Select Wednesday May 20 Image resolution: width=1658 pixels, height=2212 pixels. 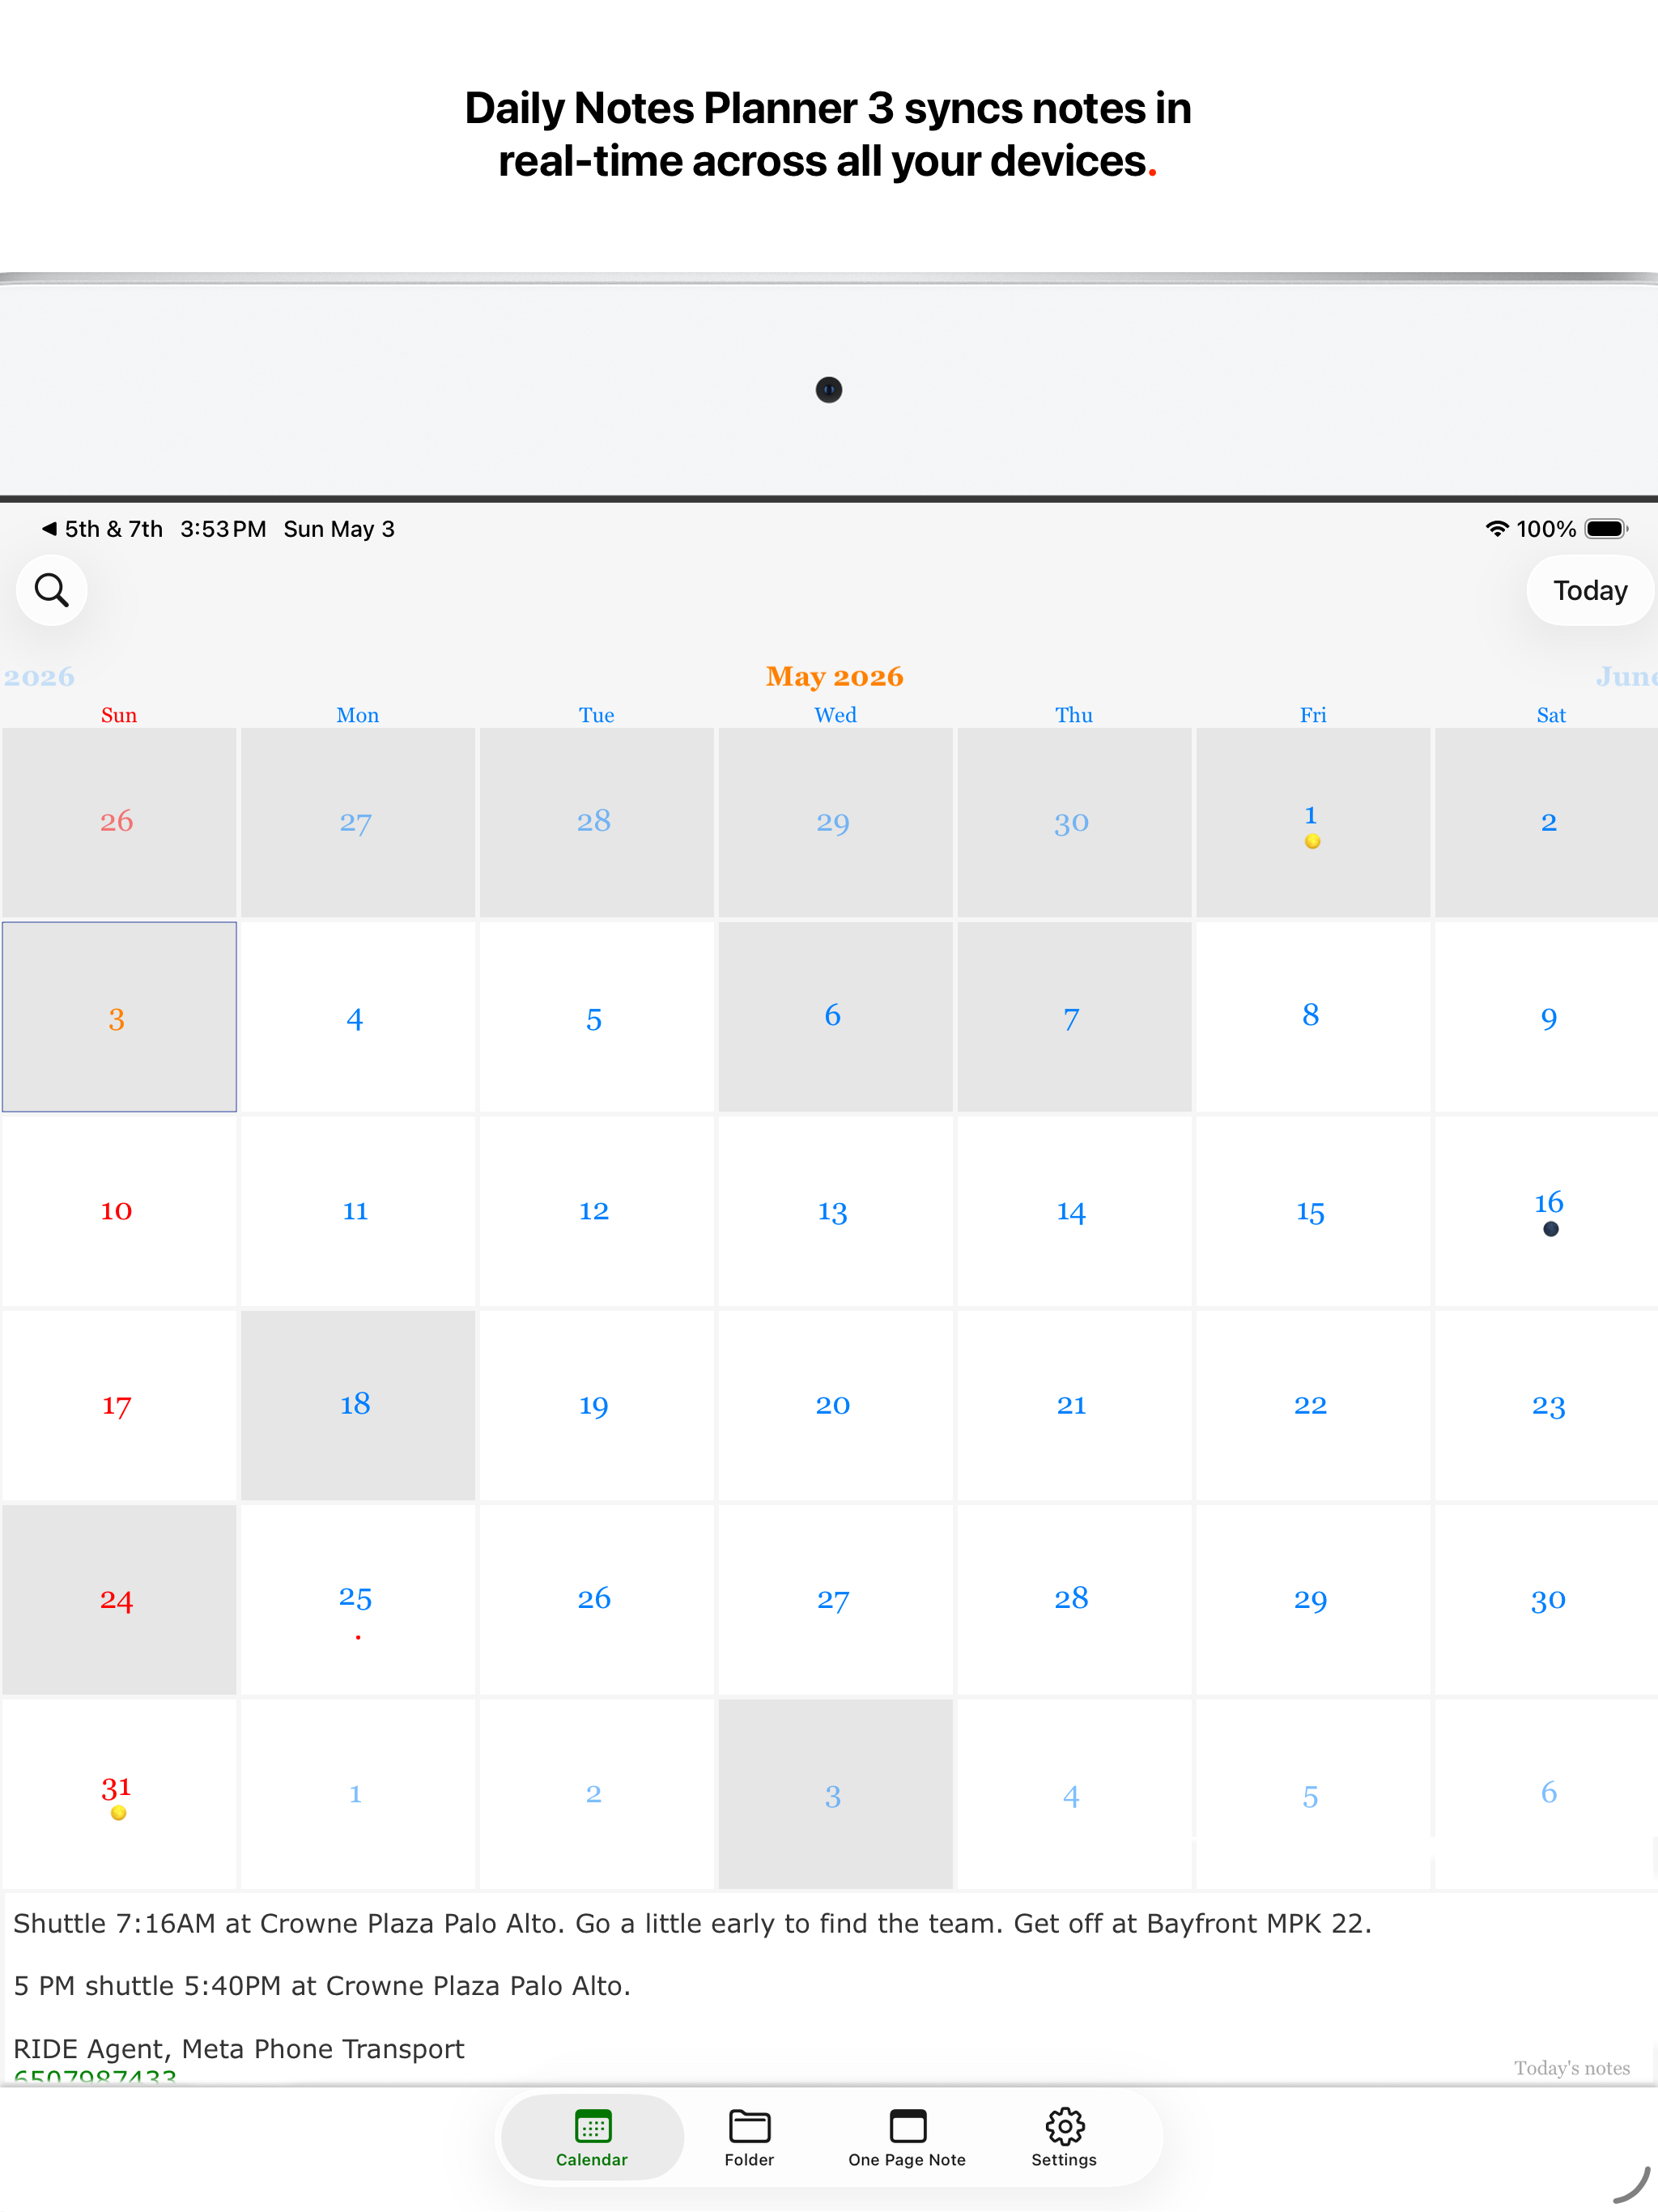835,1404
